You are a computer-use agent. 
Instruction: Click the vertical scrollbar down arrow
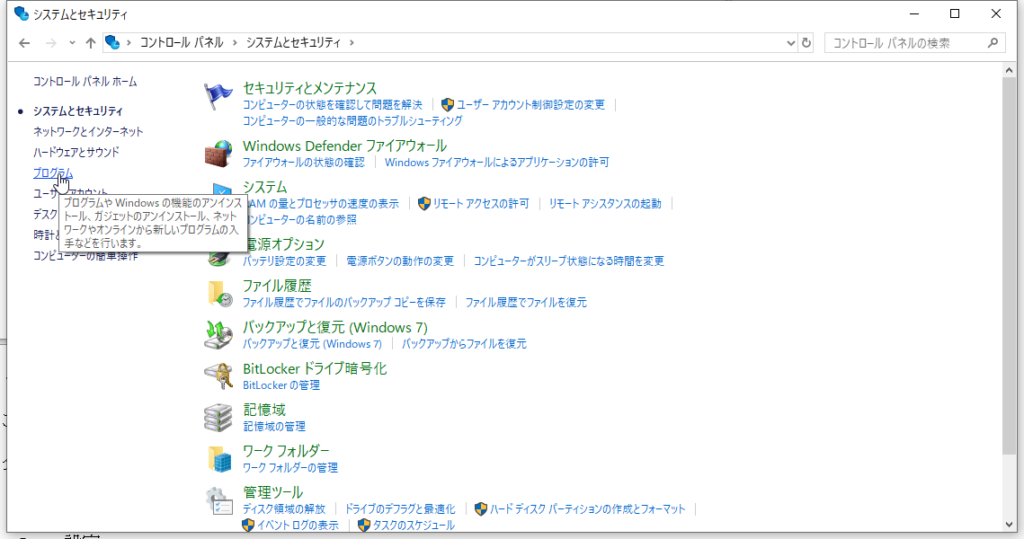(x=1009, y=525)
